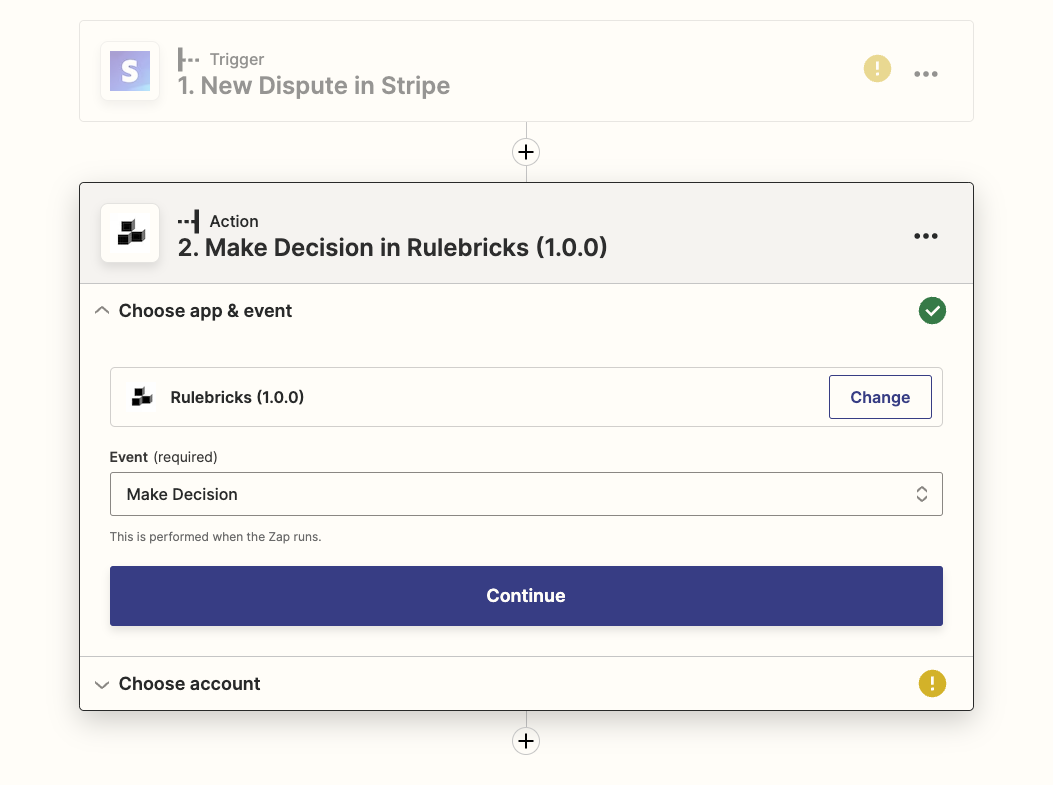1053x785 pixels.
Task: Open the Event dropdown showing Make Decision
Action: 921,493
